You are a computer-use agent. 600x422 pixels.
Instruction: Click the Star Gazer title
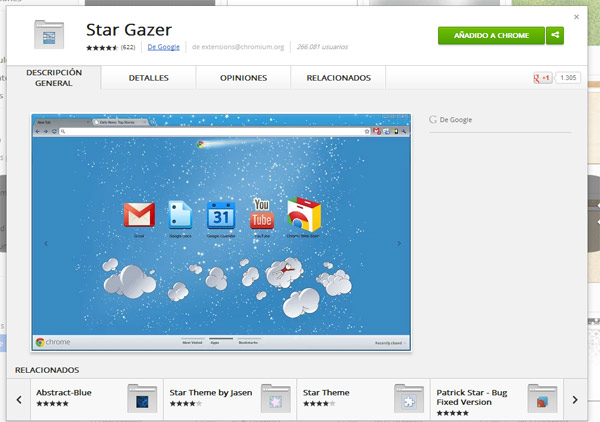129,29
